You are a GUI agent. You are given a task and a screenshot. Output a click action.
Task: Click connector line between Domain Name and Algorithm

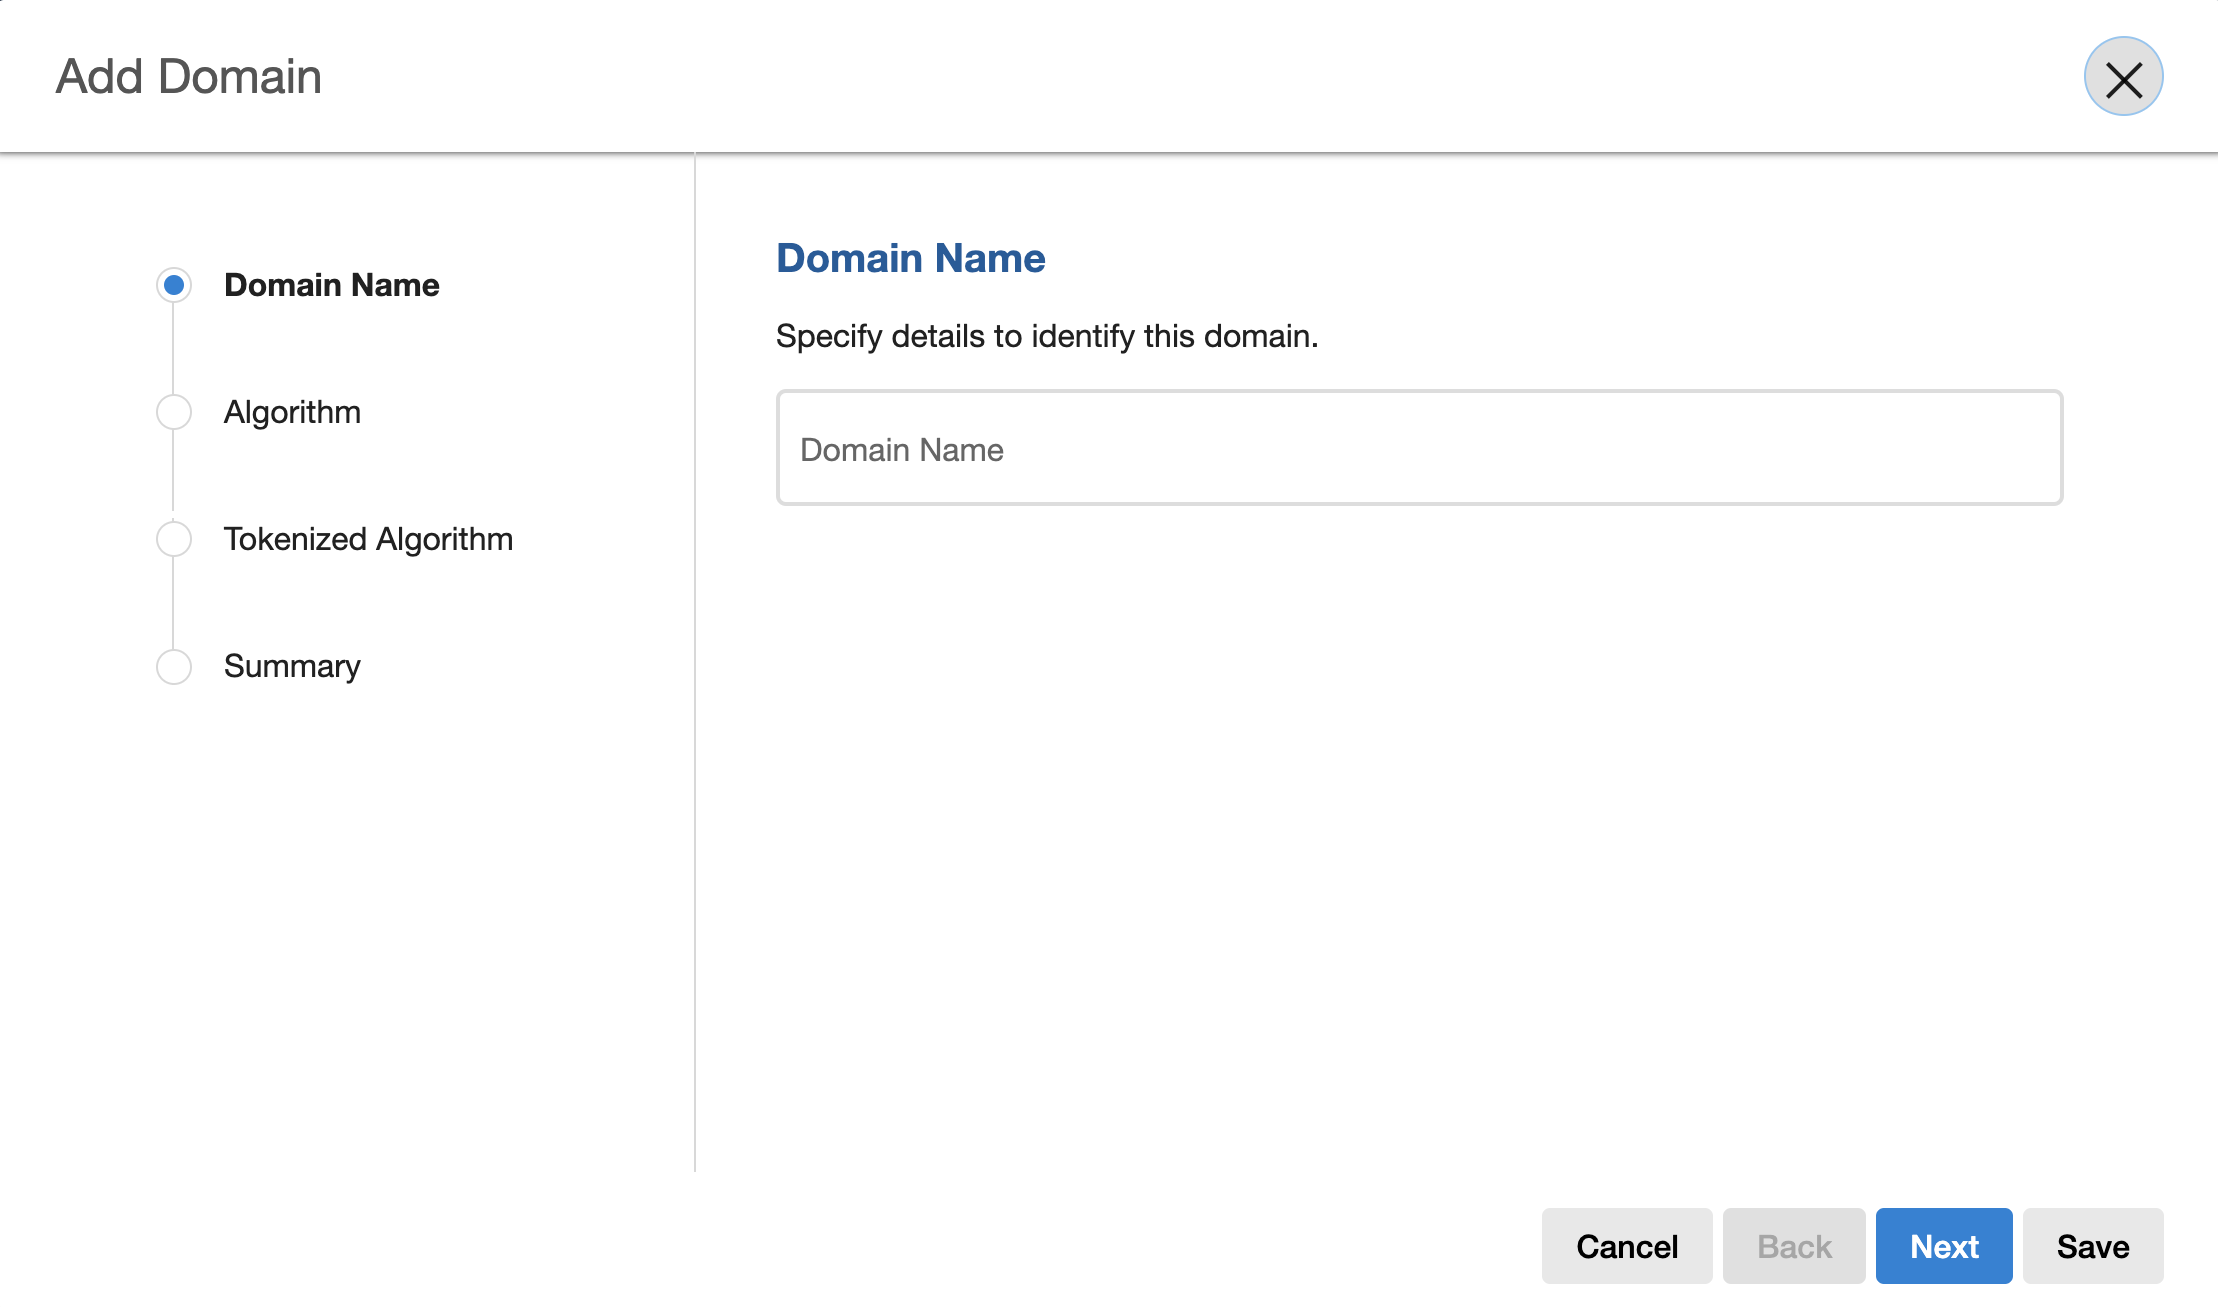pyautogui.click(x=173, y=348)
